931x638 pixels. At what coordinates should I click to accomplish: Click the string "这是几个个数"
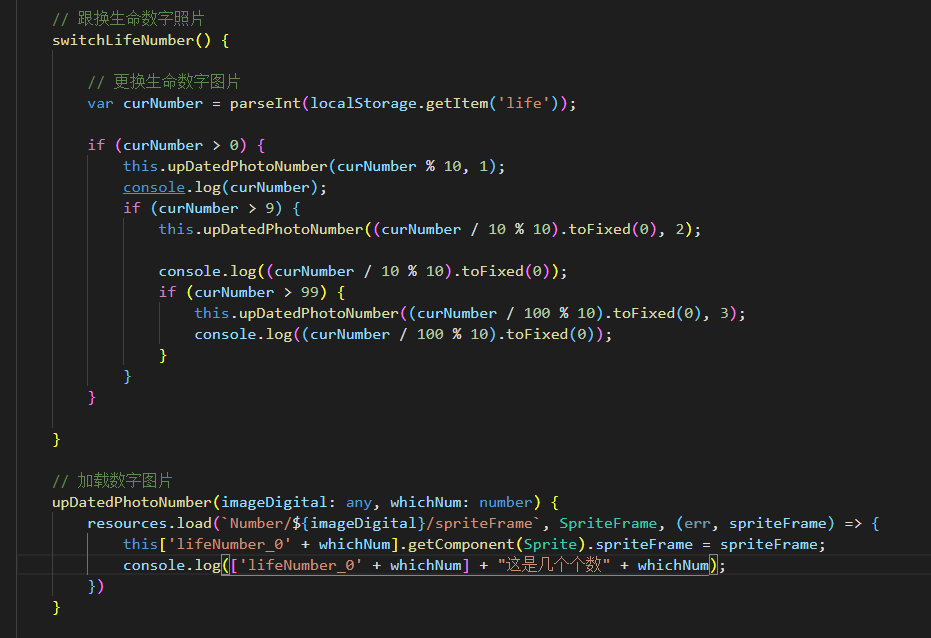coord(553,565)
